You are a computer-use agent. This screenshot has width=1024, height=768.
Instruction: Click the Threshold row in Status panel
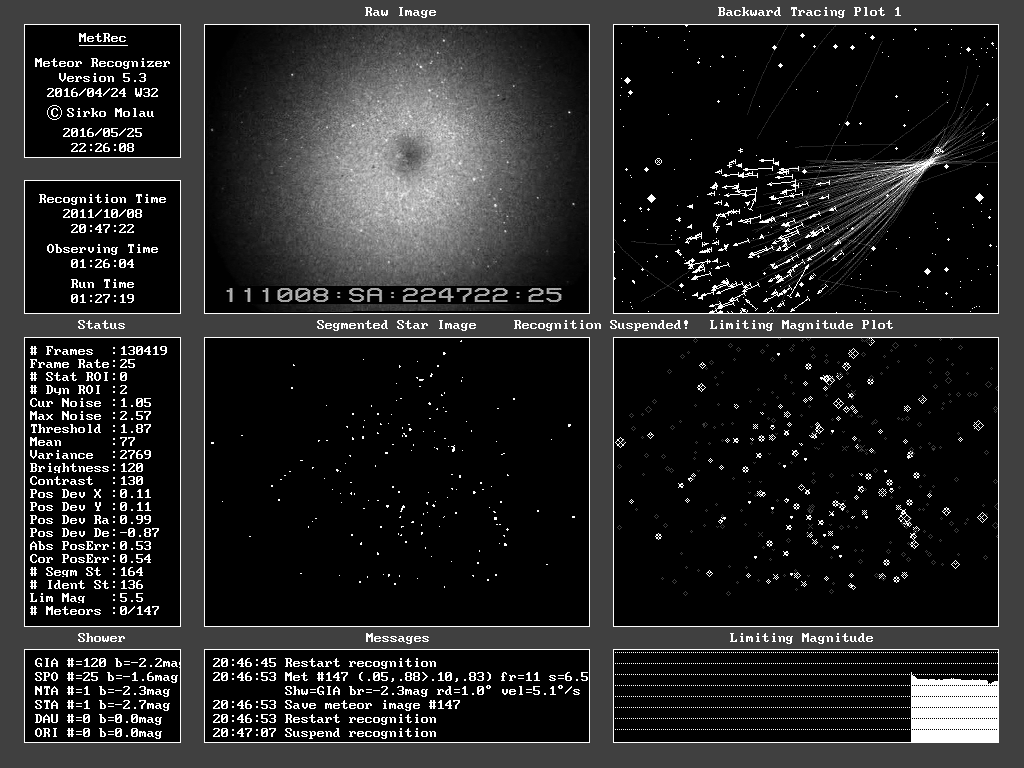pos(102,429)
